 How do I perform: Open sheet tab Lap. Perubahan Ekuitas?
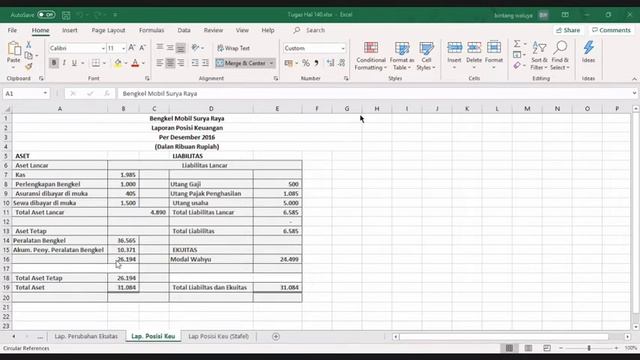(86, 336)
